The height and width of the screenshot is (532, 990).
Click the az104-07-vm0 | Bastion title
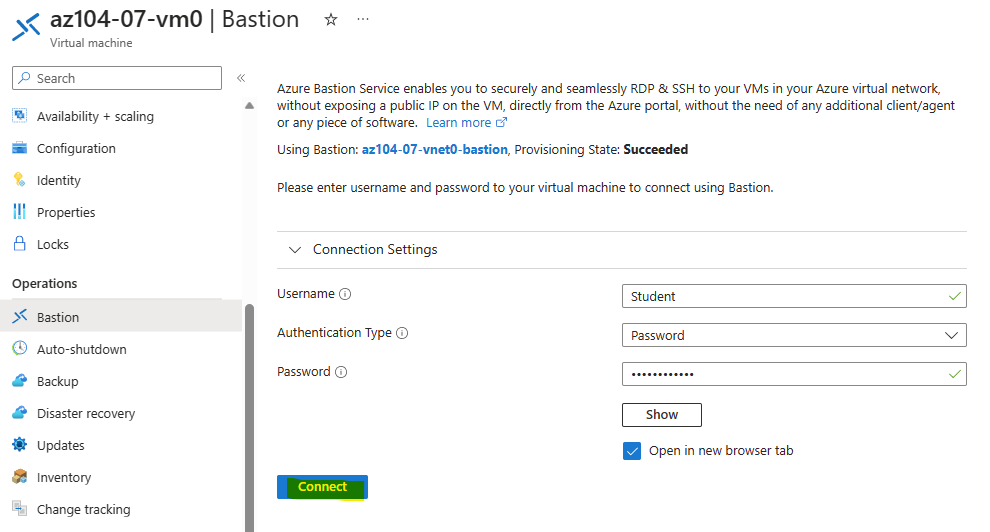(x=174, y=19)
